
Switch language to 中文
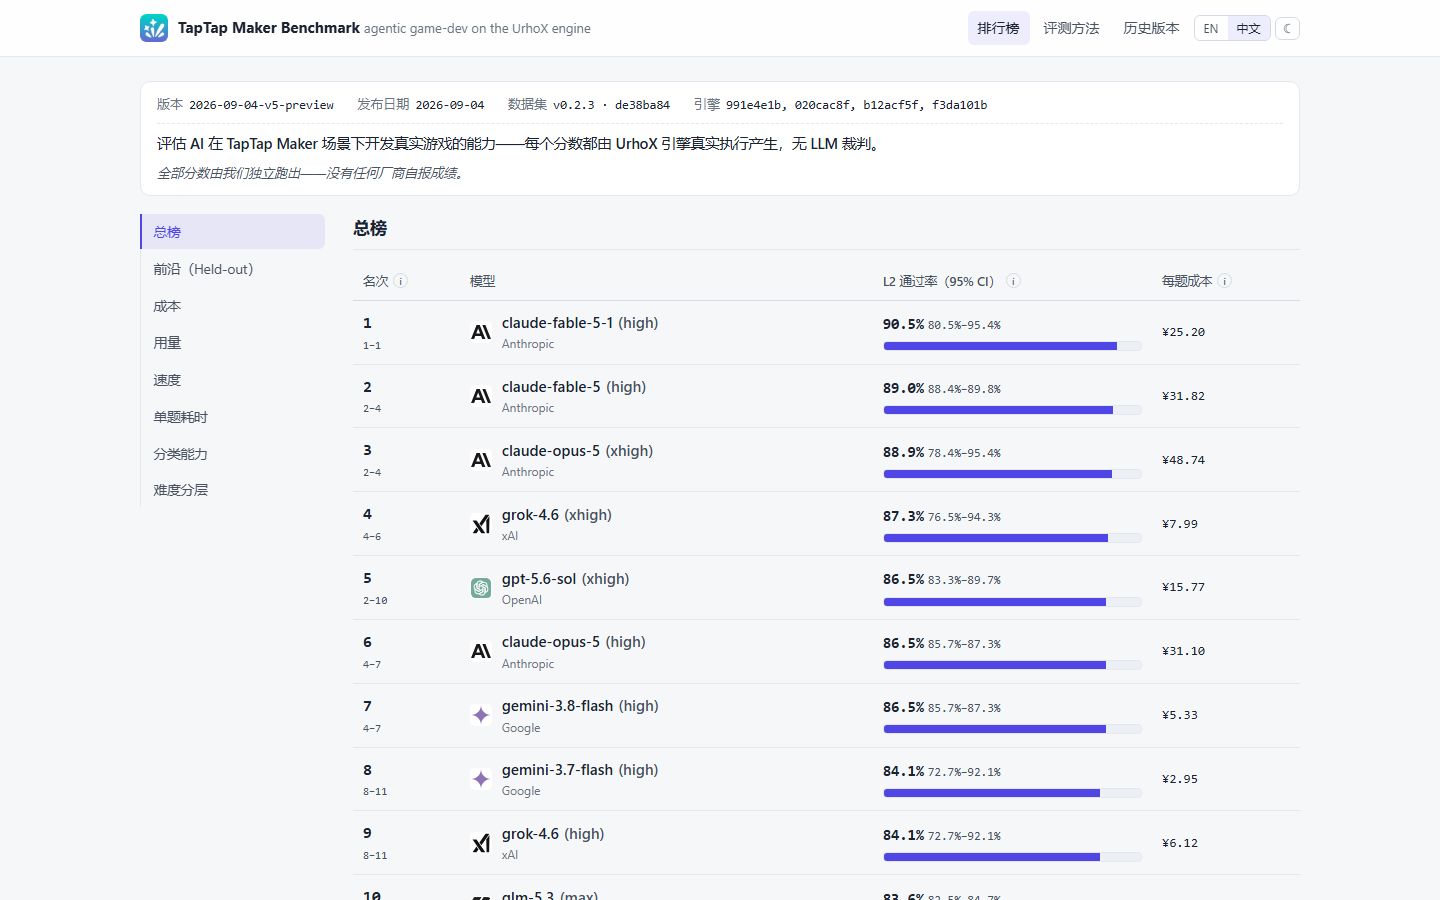(x=1248, y=28)
